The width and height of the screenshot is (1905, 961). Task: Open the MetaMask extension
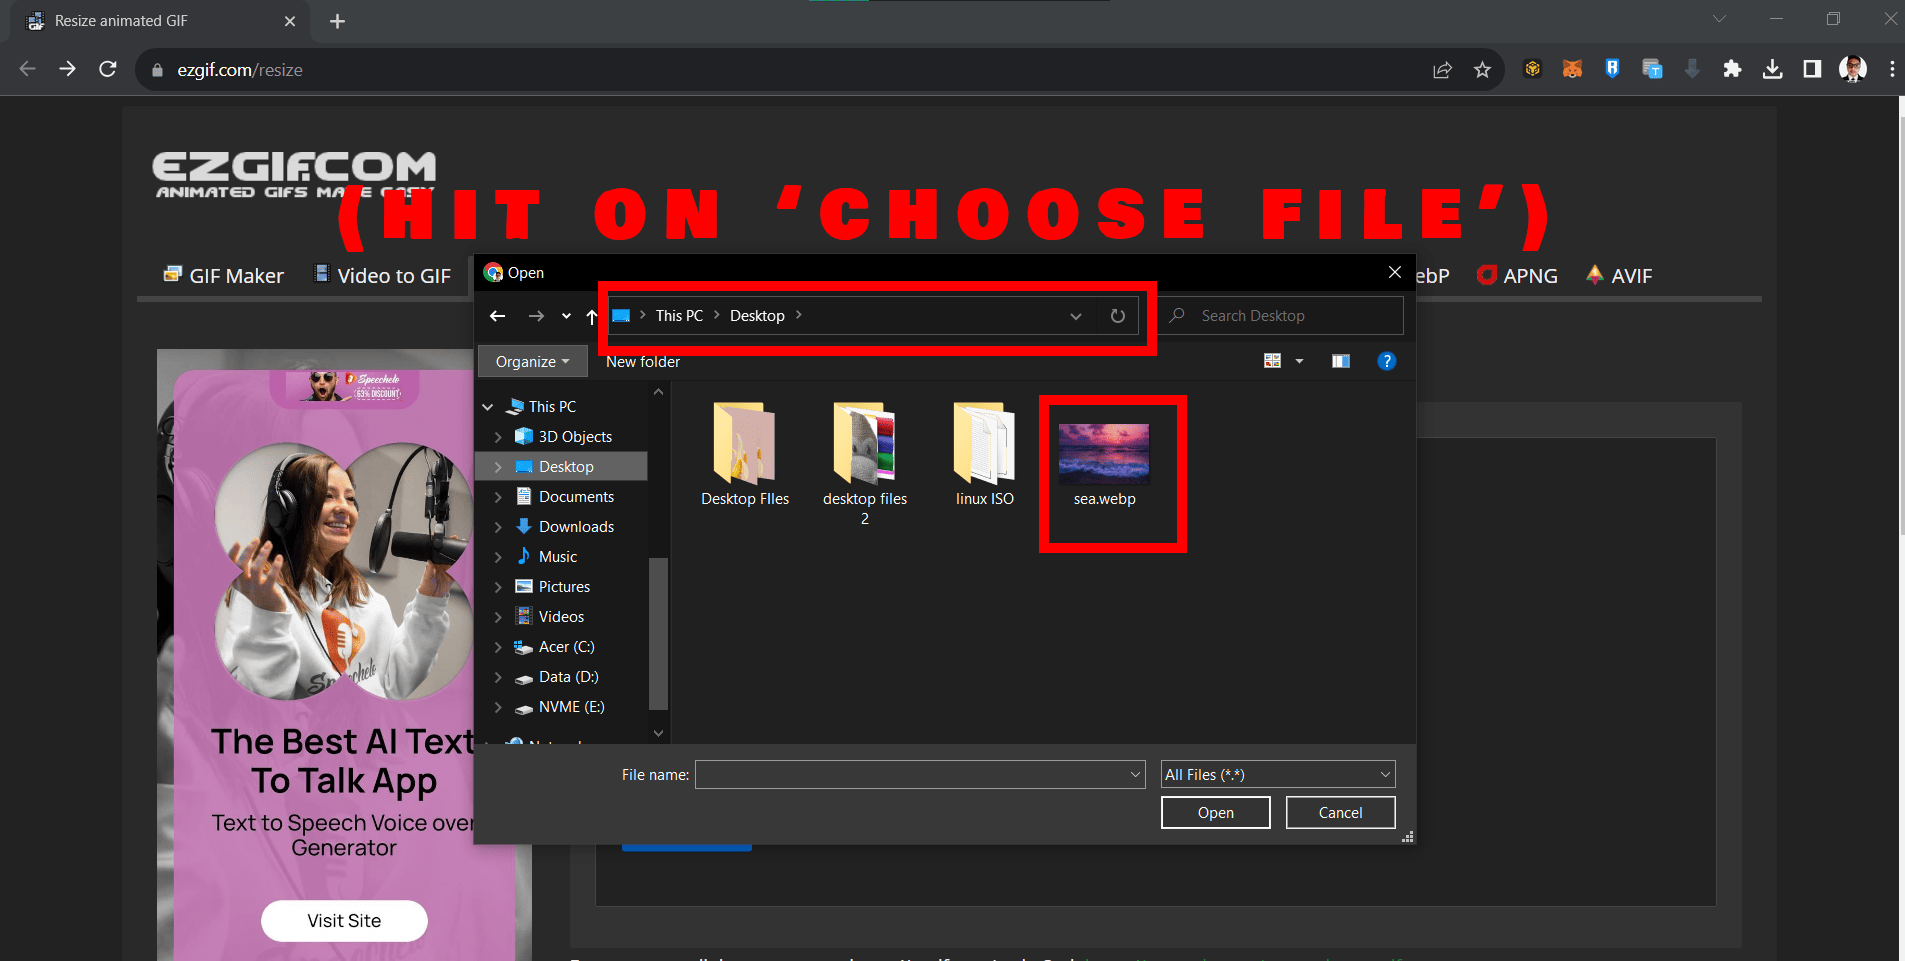(x=1572, y=69)
